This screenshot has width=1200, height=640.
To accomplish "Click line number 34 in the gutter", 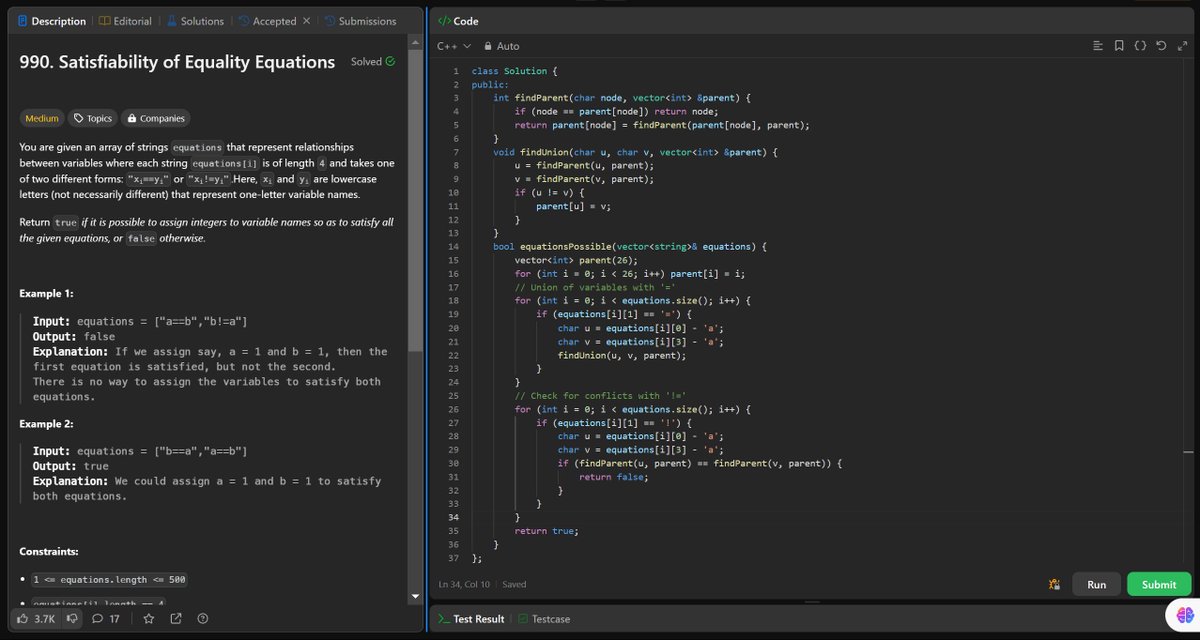I will click(x=454, y=517).
